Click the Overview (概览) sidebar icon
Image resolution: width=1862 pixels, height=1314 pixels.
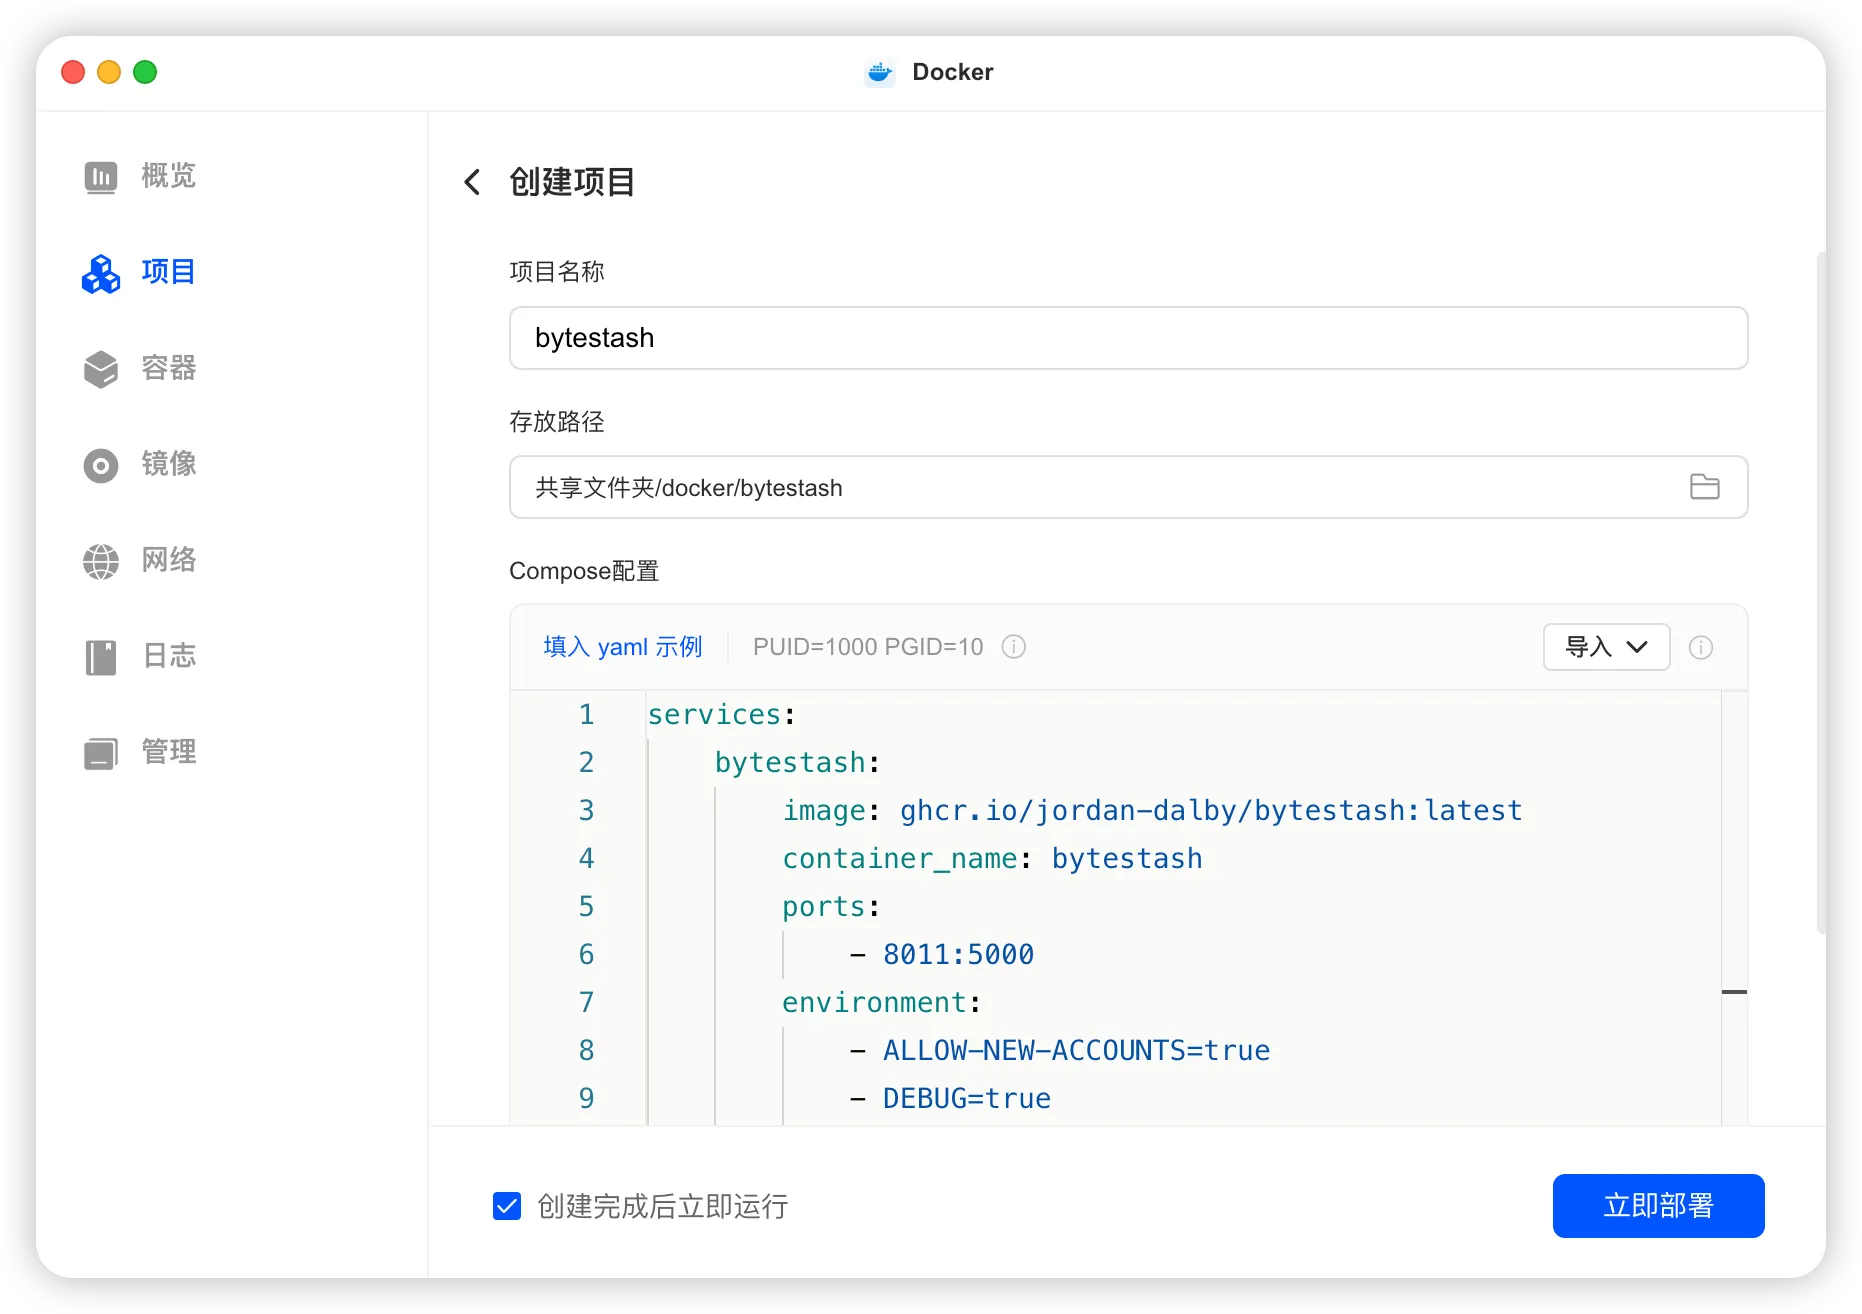101,177
